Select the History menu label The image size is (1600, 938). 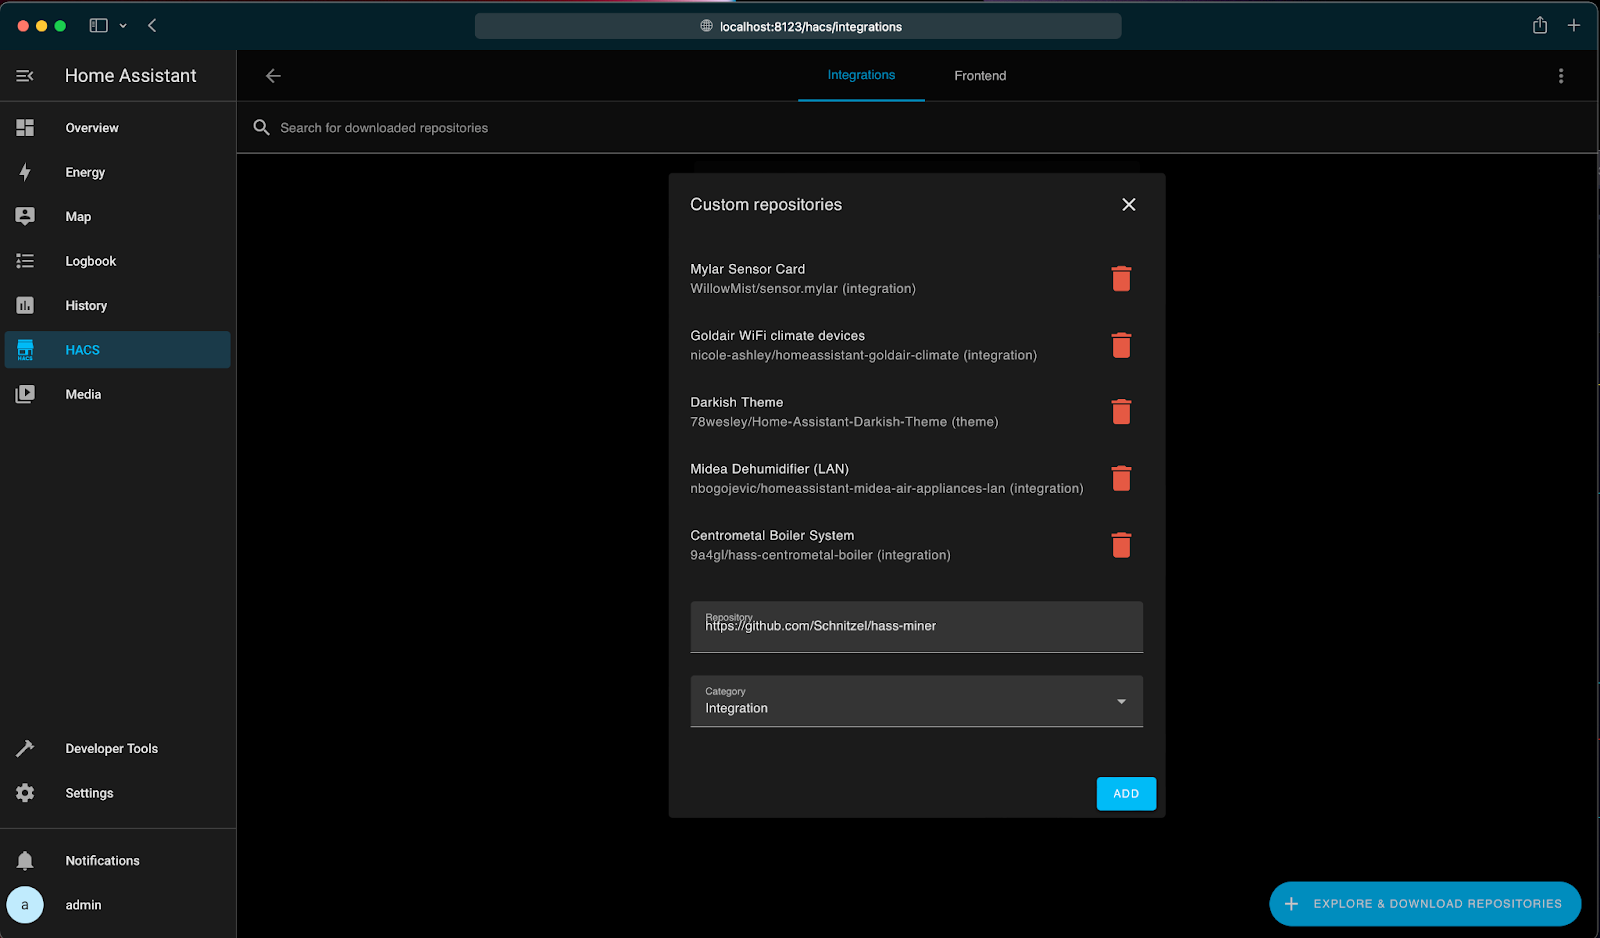click(x=86, y=305)
